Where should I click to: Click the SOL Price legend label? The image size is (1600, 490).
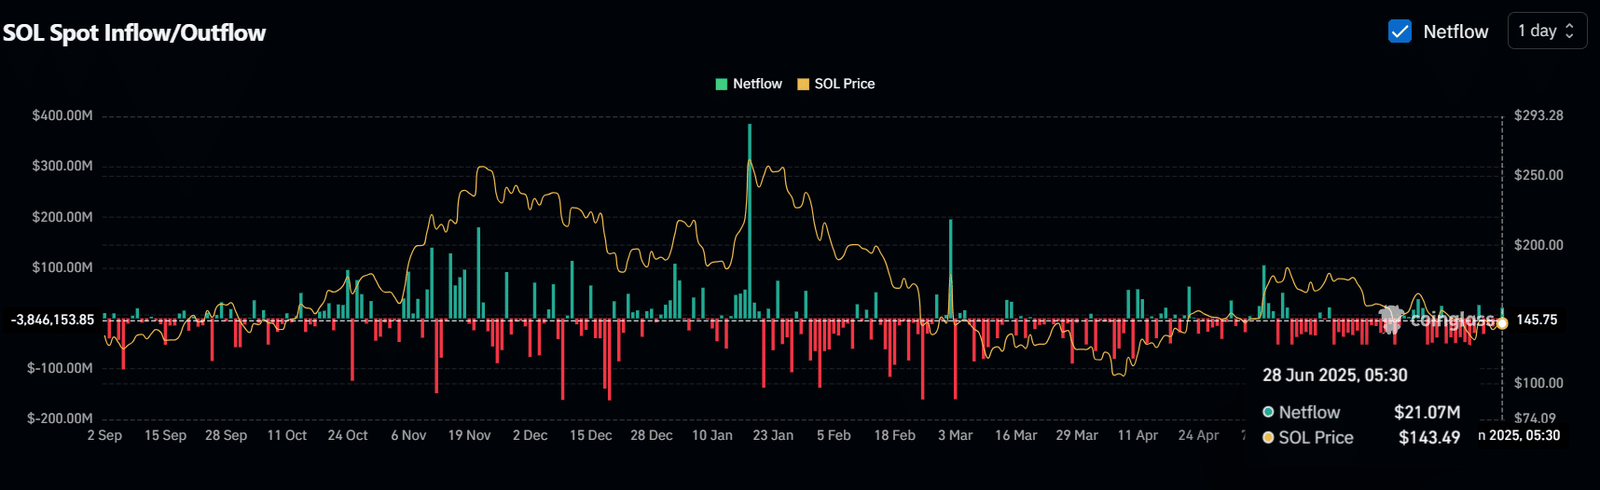(x=844, y=84)
